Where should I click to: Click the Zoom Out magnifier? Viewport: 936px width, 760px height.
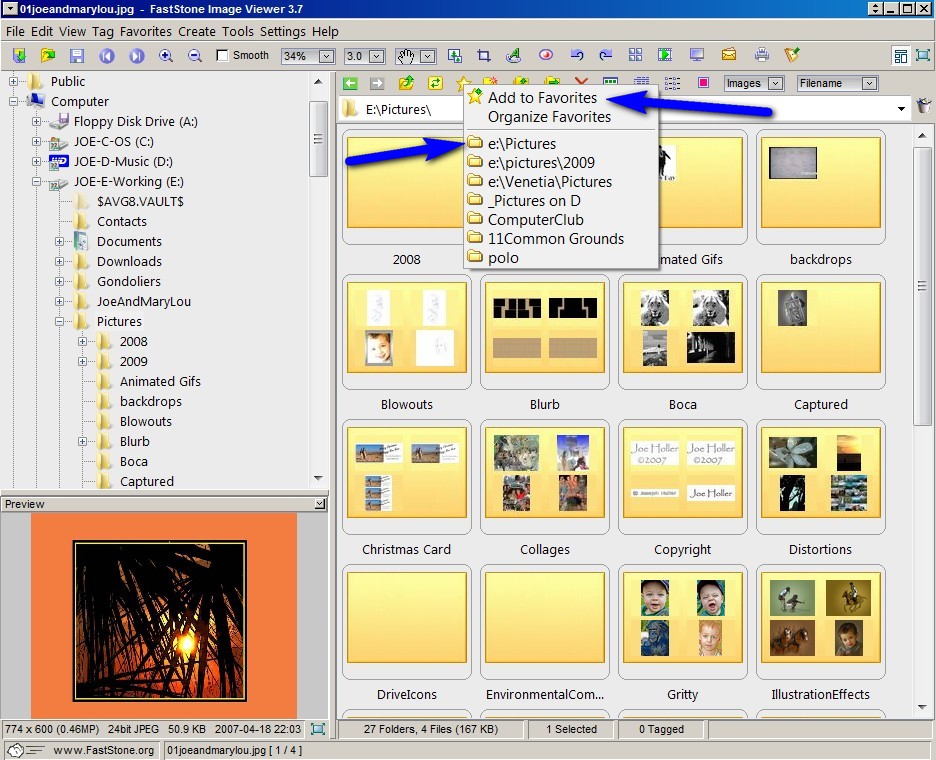coord(195,56)
